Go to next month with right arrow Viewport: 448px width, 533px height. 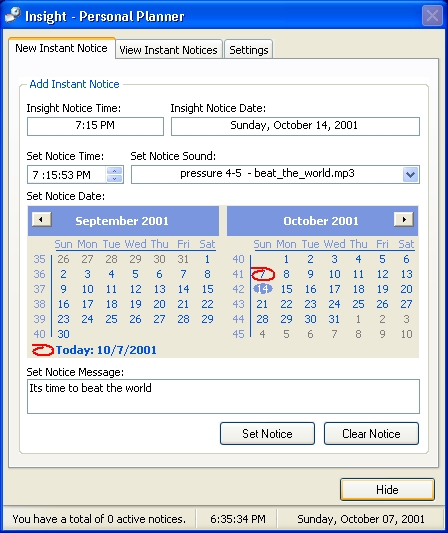point(403,219)
